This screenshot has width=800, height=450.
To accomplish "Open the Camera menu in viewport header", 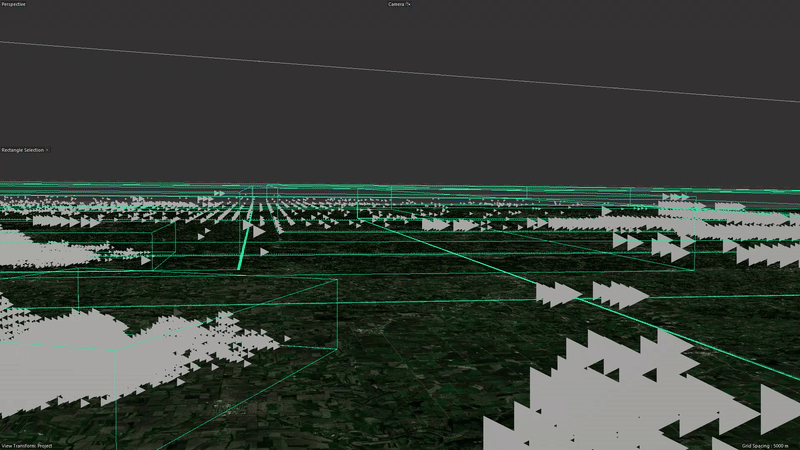I will [398, 4].
